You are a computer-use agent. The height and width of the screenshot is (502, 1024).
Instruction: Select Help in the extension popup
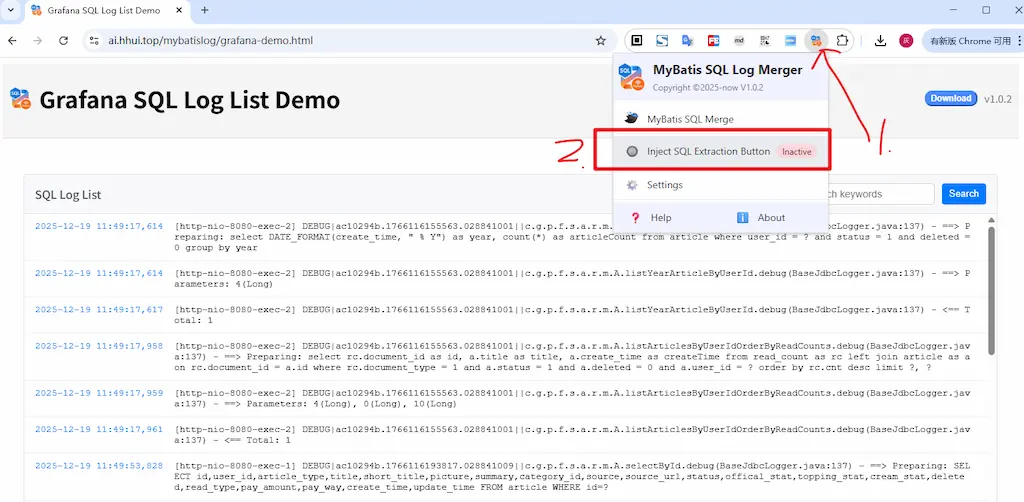click(661, 217)
